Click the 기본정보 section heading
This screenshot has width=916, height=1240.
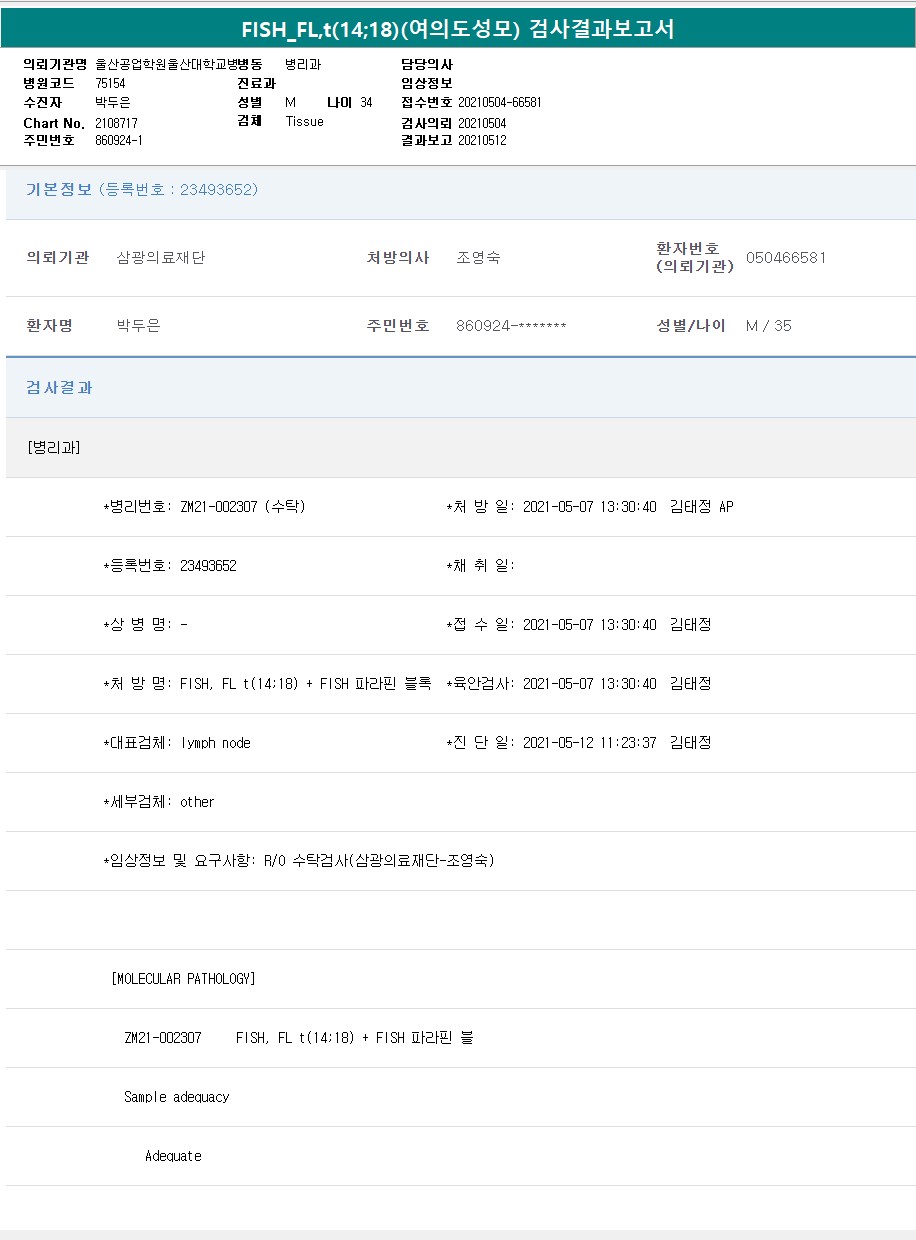pos(59,189)
